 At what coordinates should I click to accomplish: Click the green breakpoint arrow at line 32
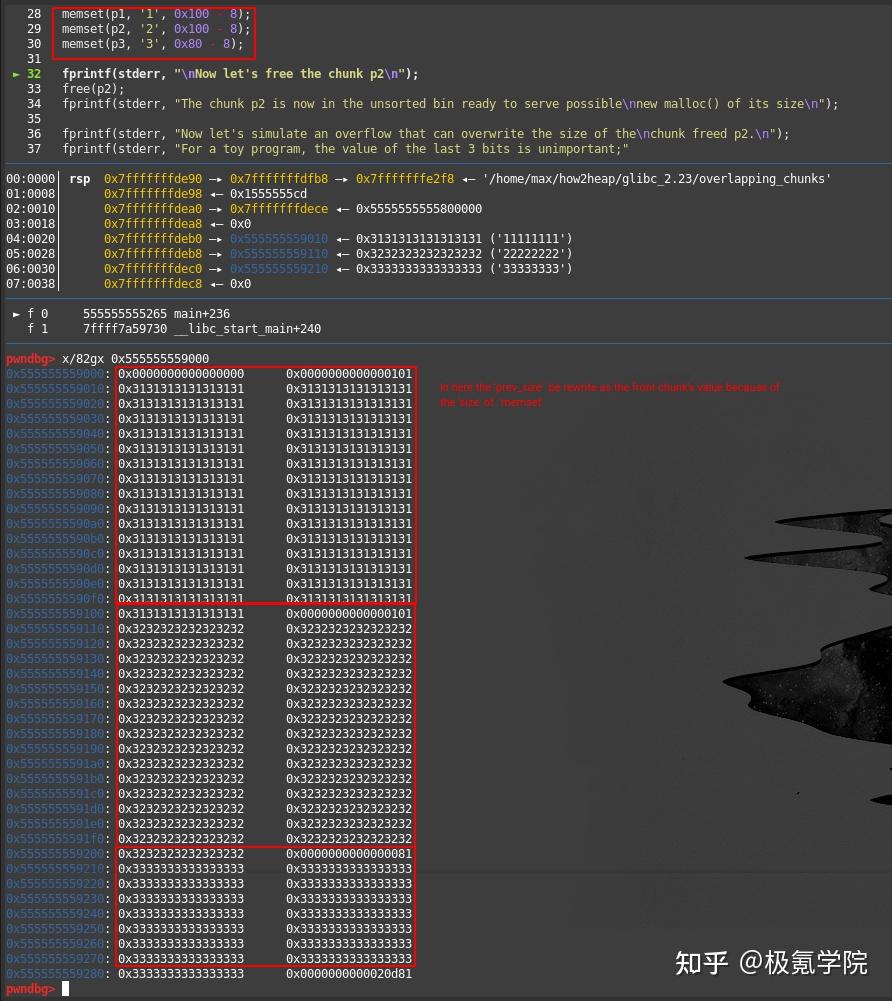(x=17, y=73)
